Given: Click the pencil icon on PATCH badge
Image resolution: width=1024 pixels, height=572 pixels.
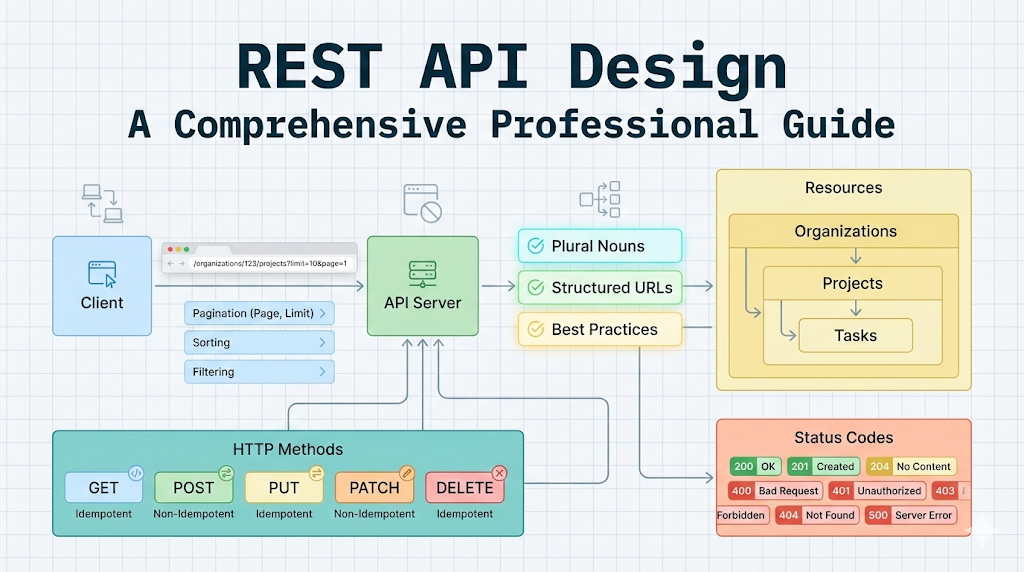Looking at the screenshot, I should (406, 473).
